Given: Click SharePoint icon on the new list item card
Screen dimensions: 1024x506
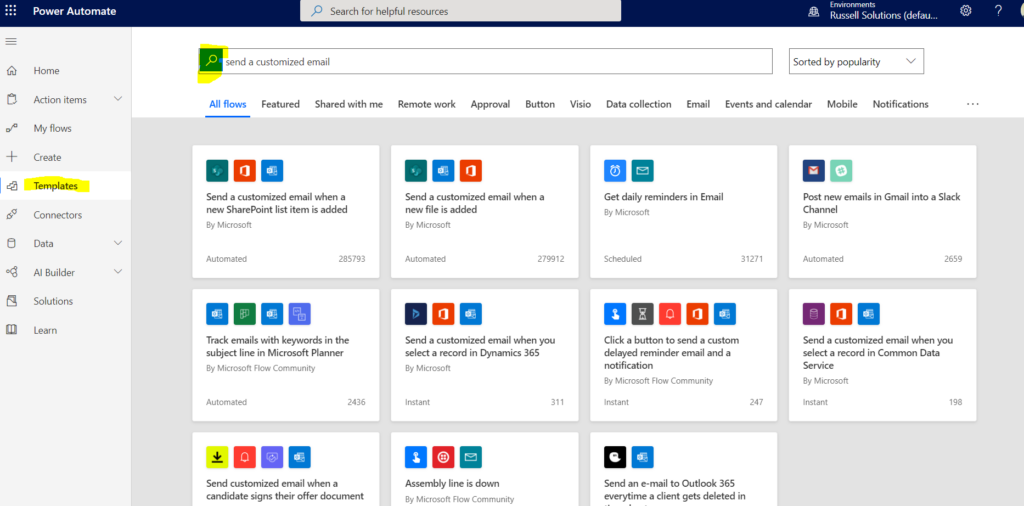Looking at the screenshot, I should (x=217, y=170).
